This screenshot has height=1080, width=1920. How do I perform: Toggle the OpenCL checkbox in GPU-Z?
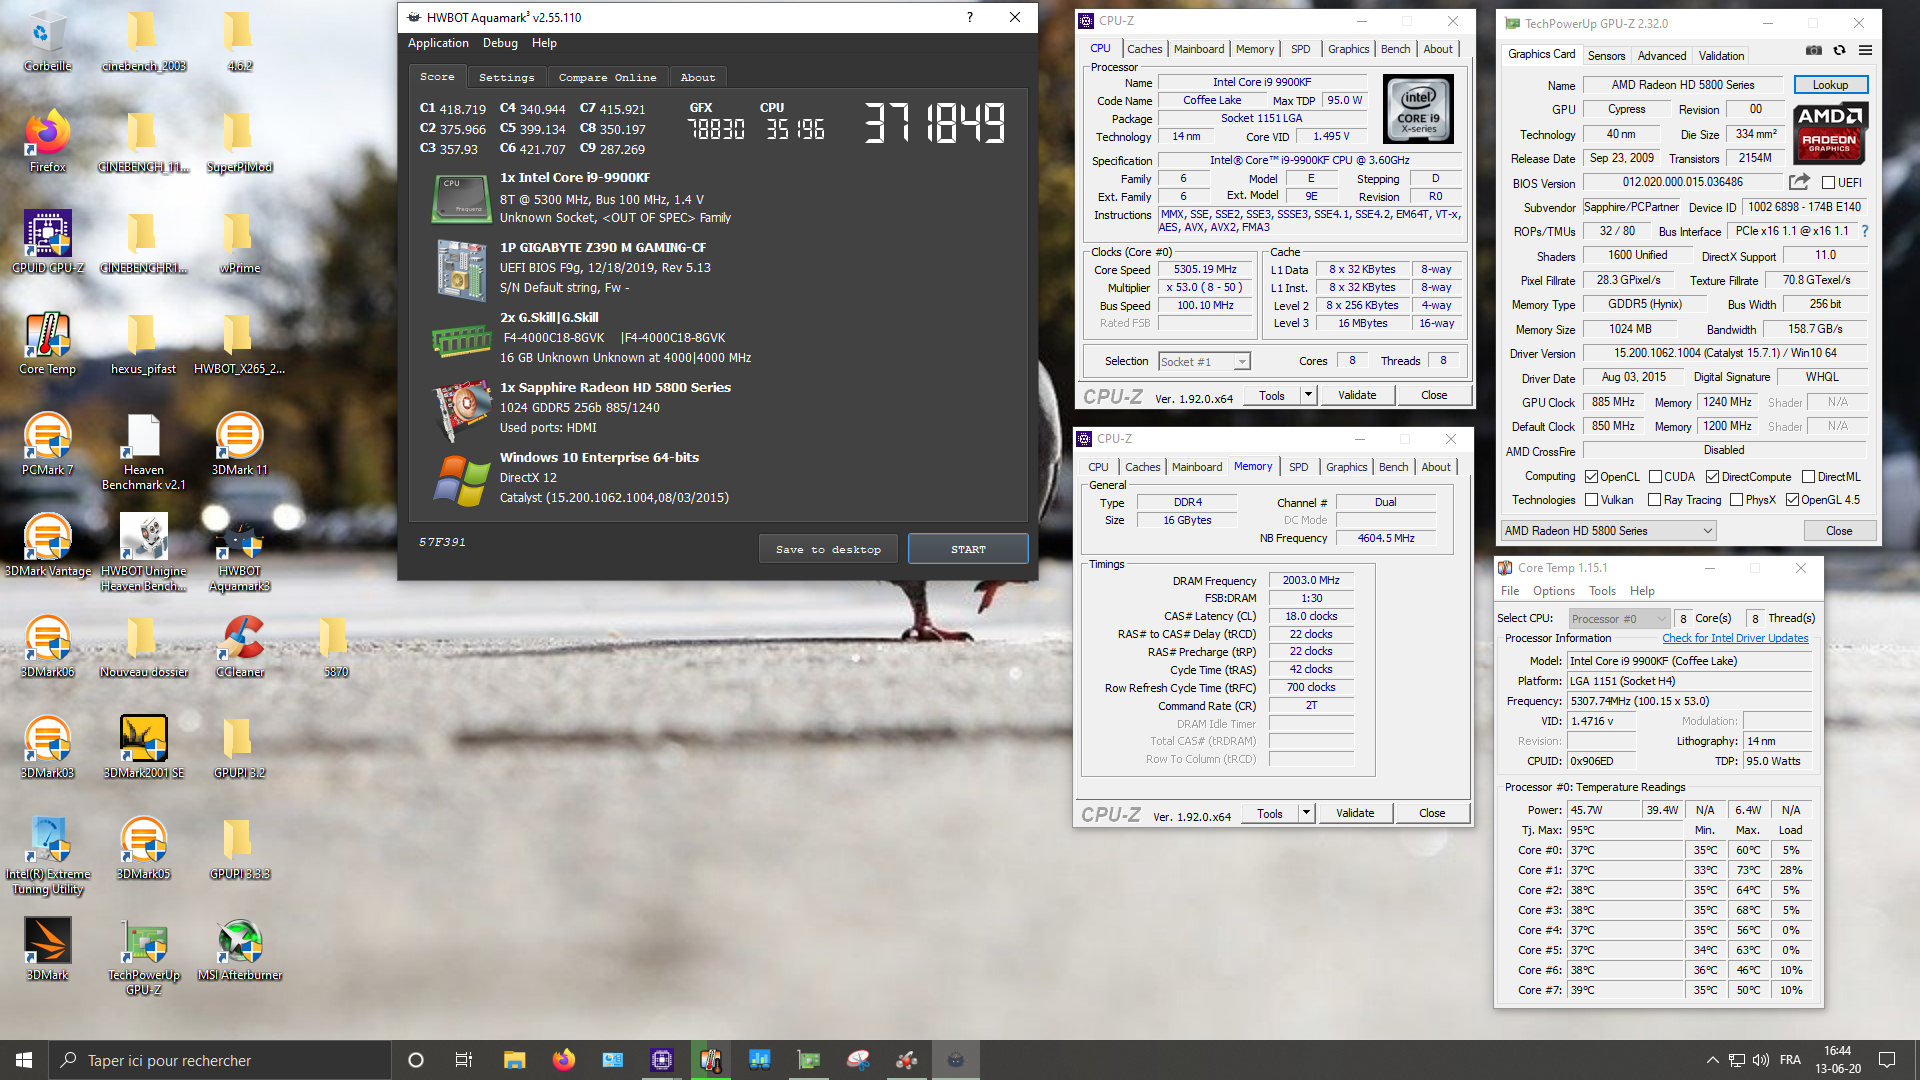point(1591,477)
